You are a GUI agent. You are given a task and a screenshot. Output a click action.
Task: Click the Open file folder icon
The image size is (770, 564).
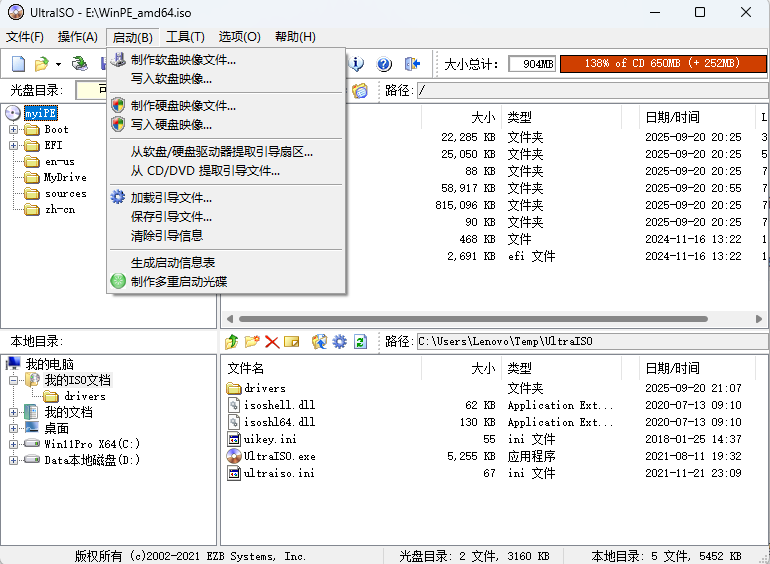pyautogui.click(x=41, y=64)
